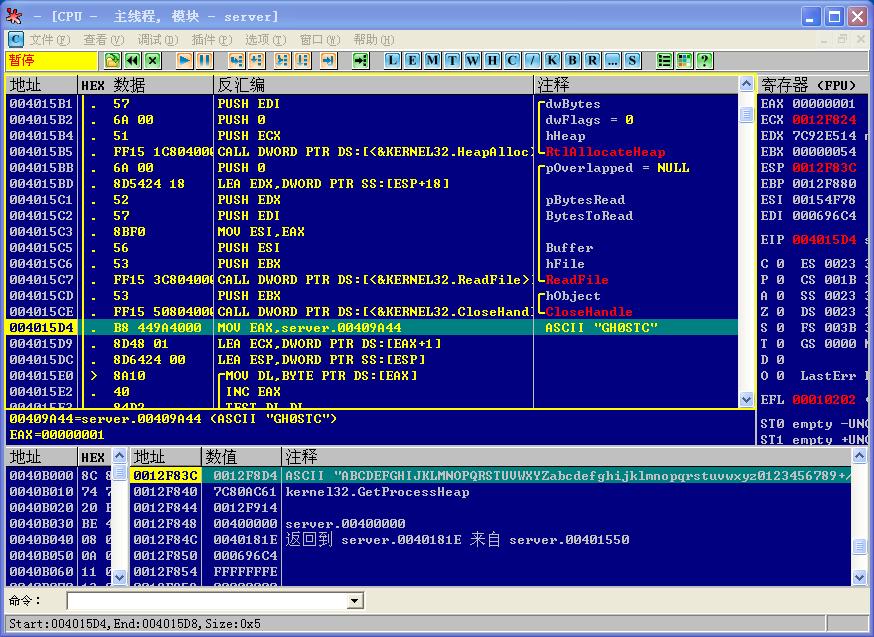Toggle the Z flag value in registers

click(x=780, y=312)
